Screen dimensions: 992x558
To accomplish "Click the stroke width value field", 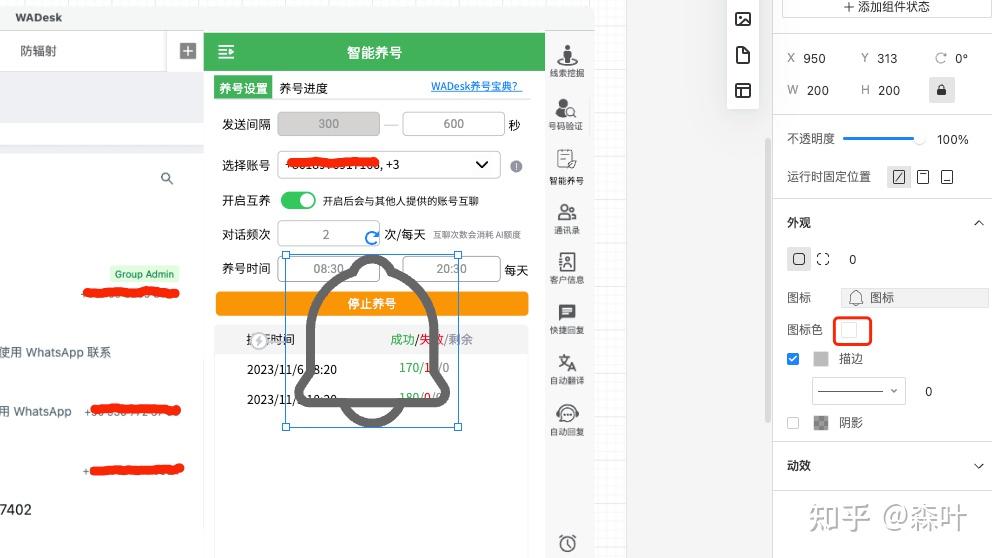I will [928, 392].
